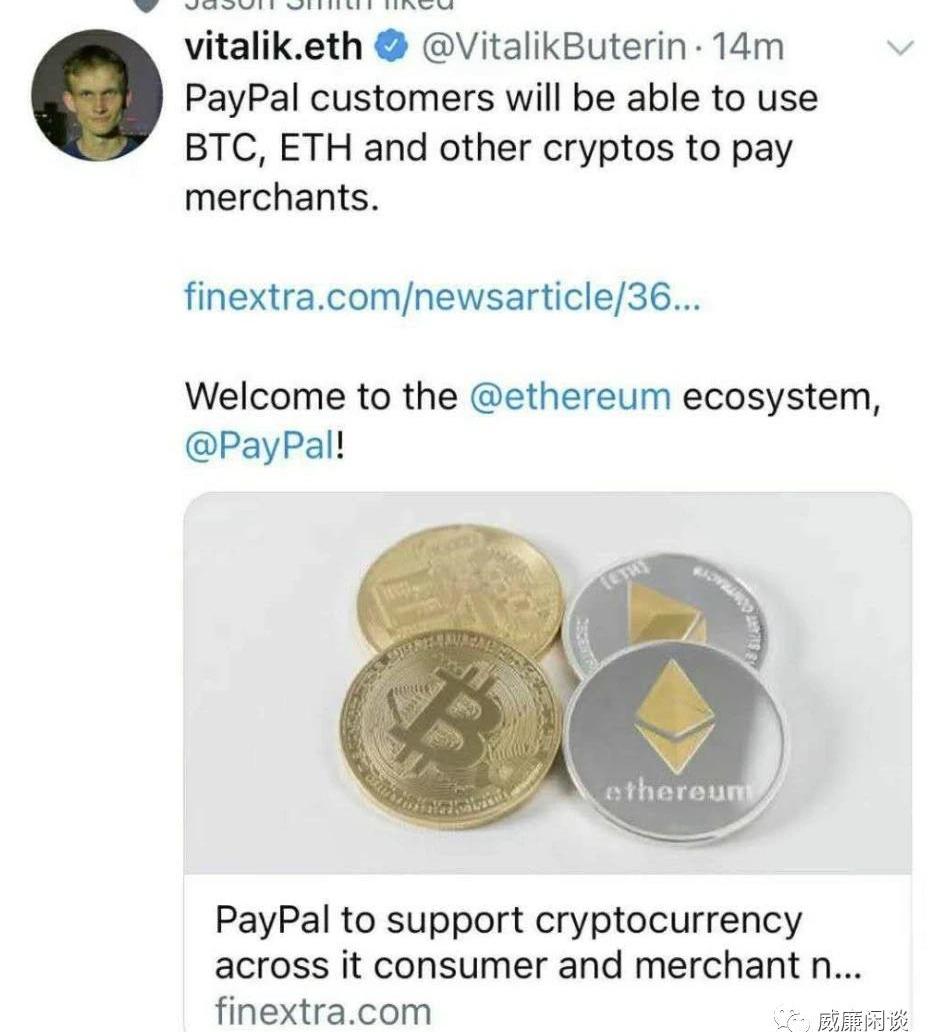Viewport: 939px width, 1032px height.
Task: Click the 威廉闲谈 watermark text
Action: (862, 1020)
